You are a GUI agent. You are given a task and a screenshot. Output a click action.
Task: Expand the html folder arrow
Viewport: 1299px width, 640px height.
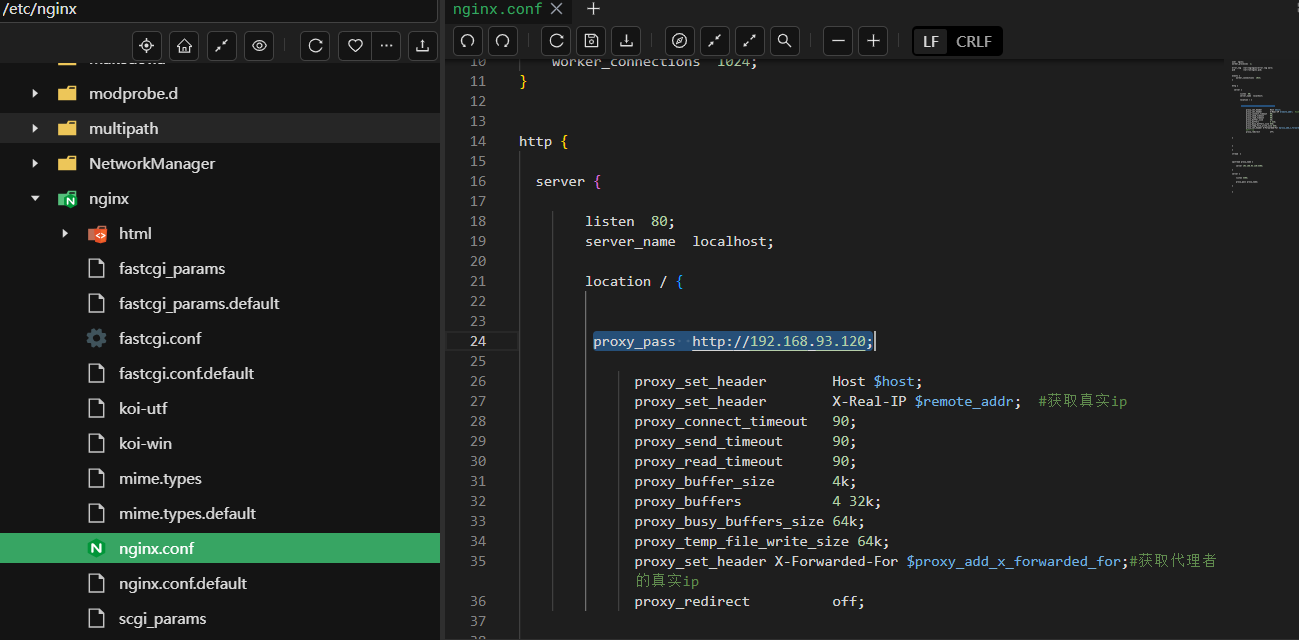click(65, 233)
